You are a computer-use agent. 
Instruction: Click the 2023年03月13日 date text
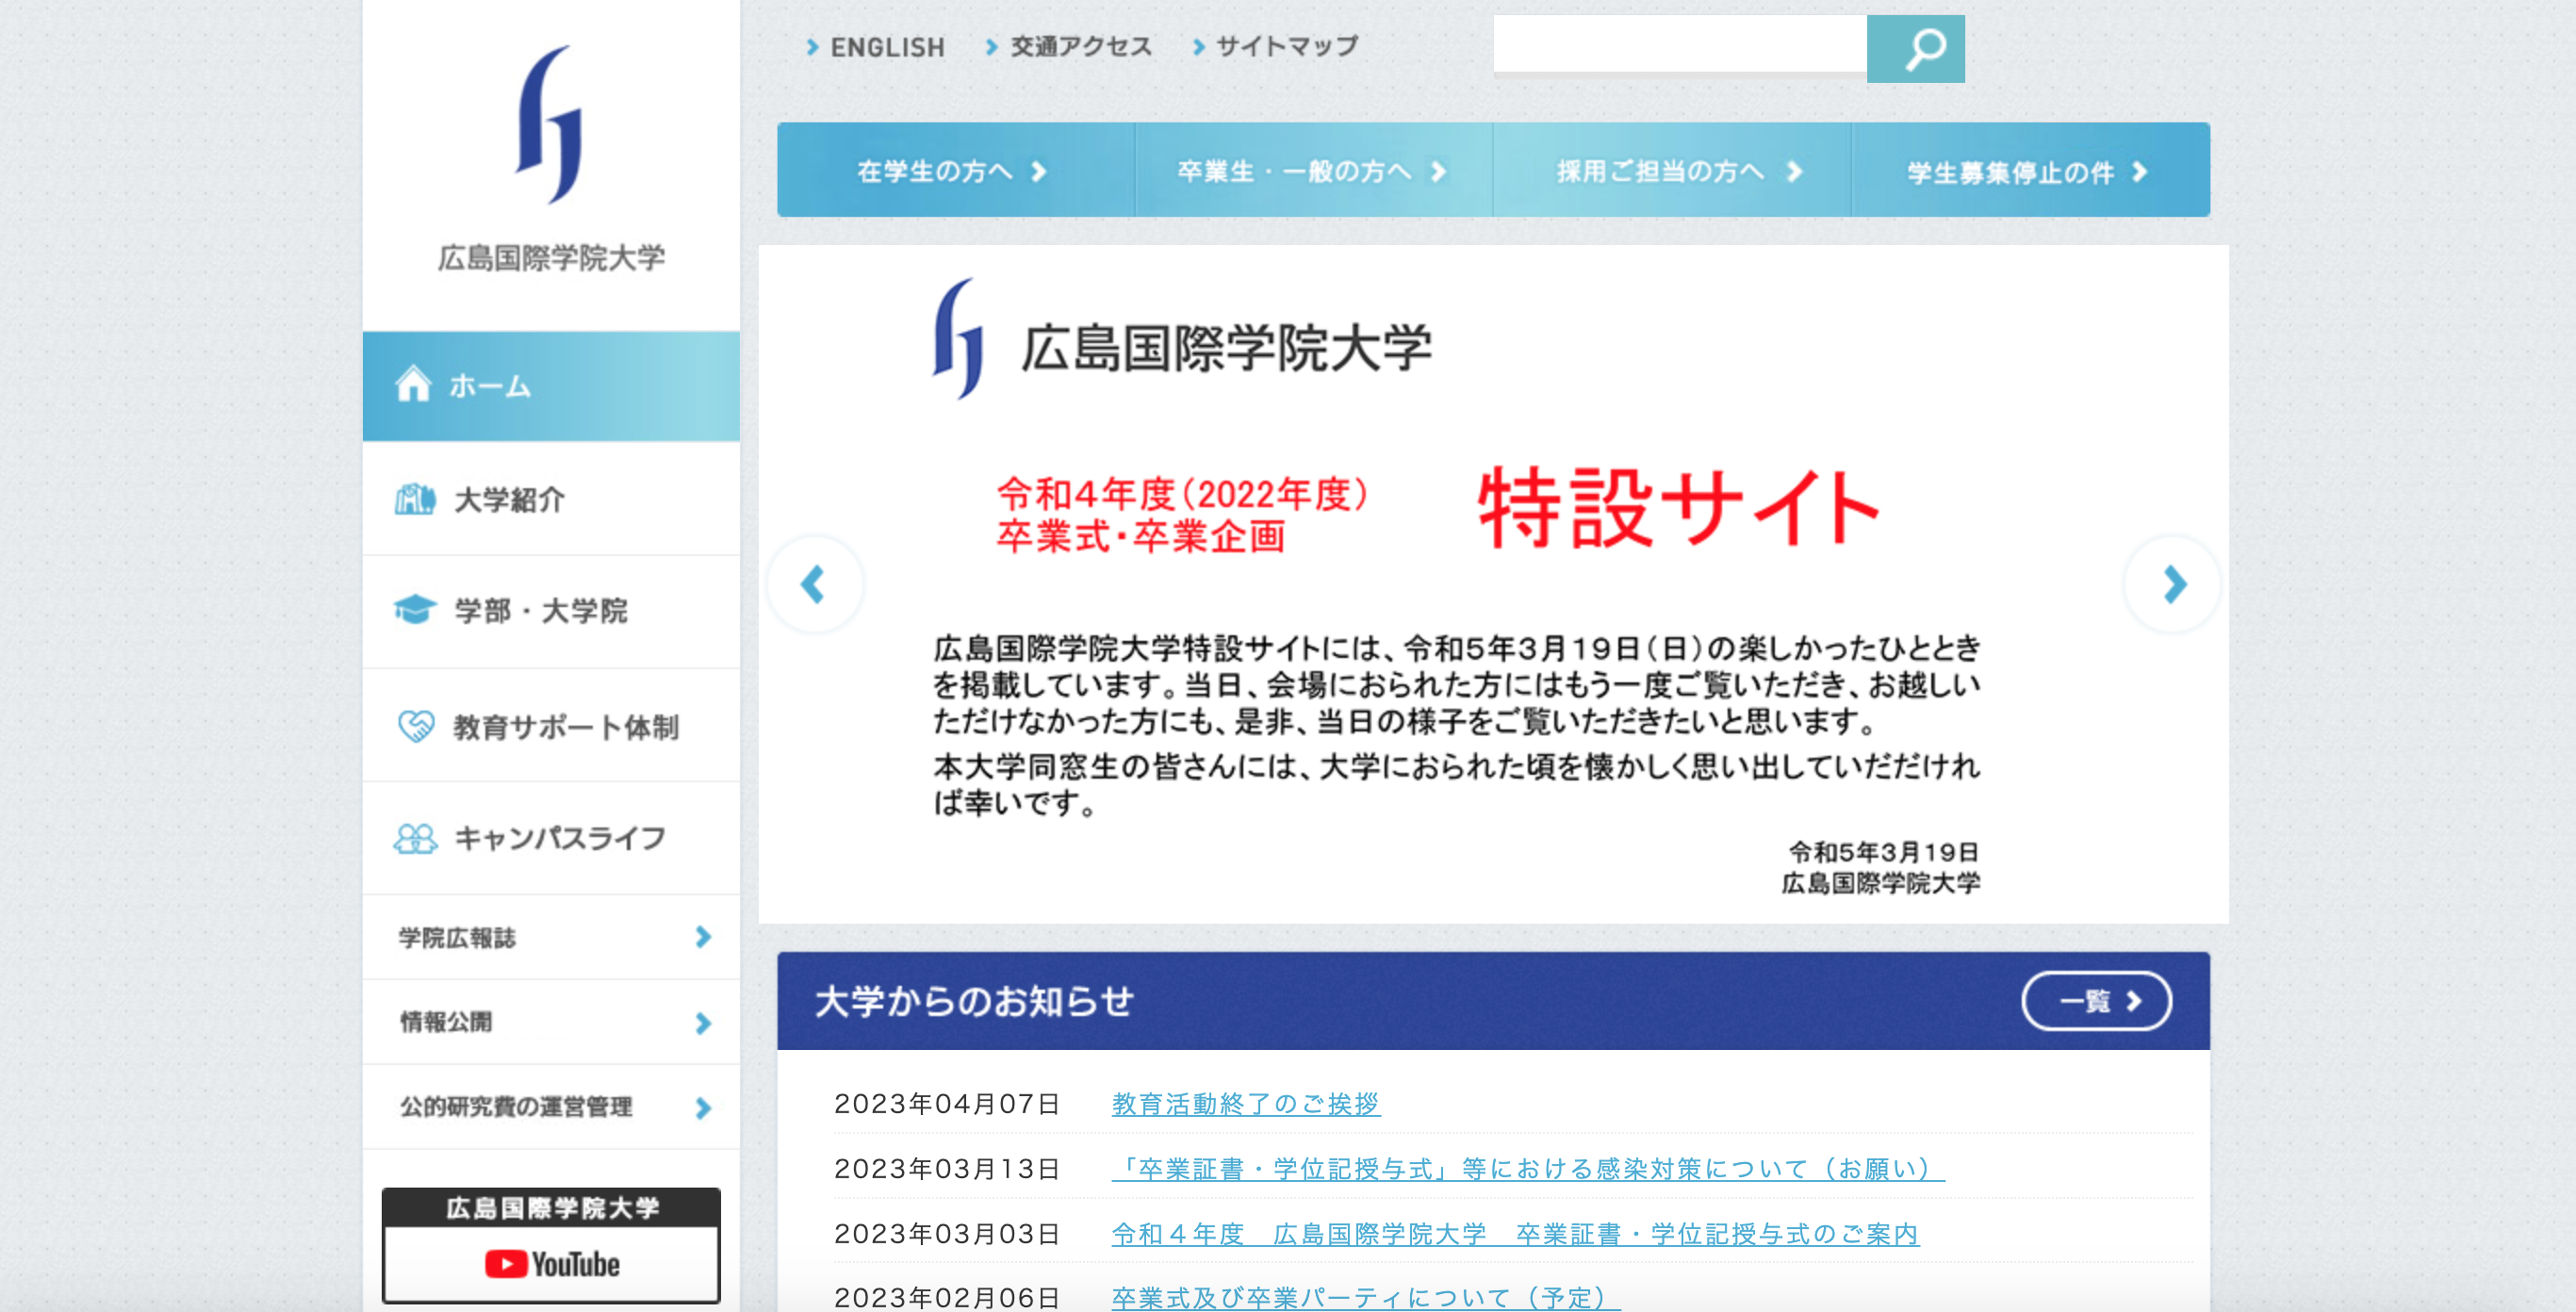[946, 1168]
